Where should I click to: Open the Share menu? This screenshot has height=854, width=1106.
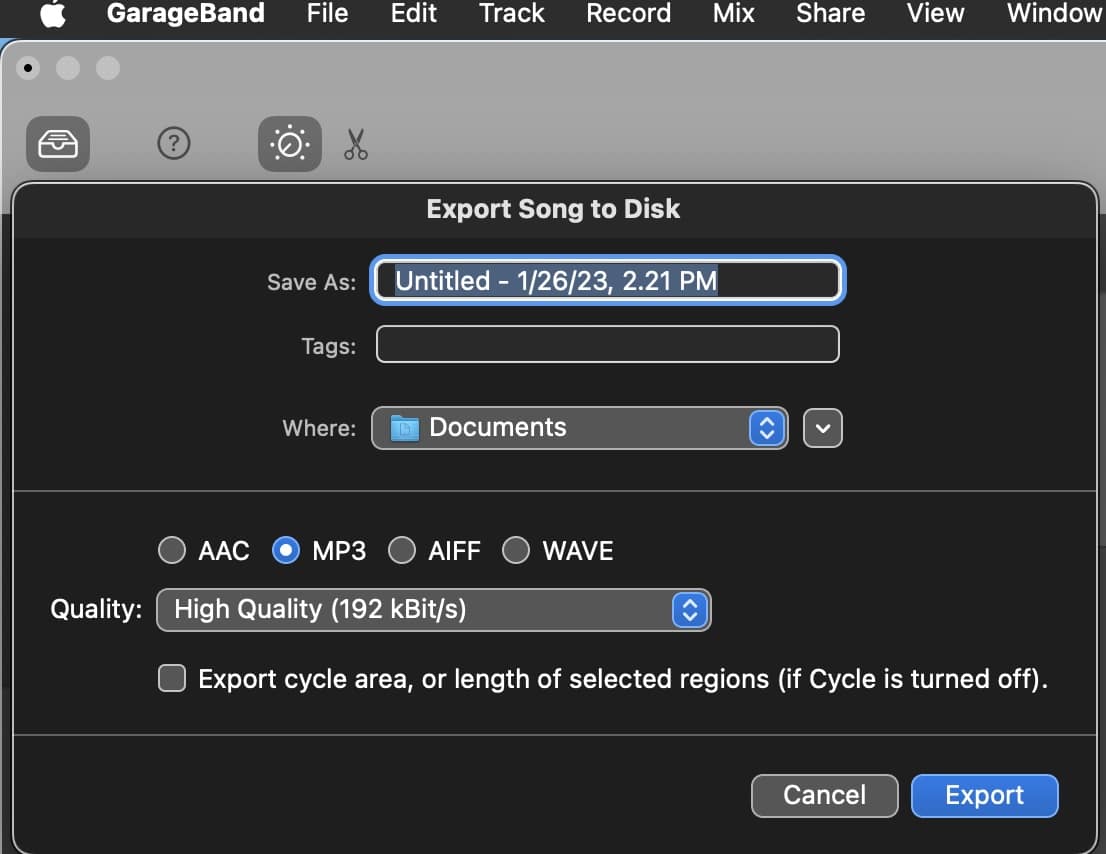(x=830, y=14)
